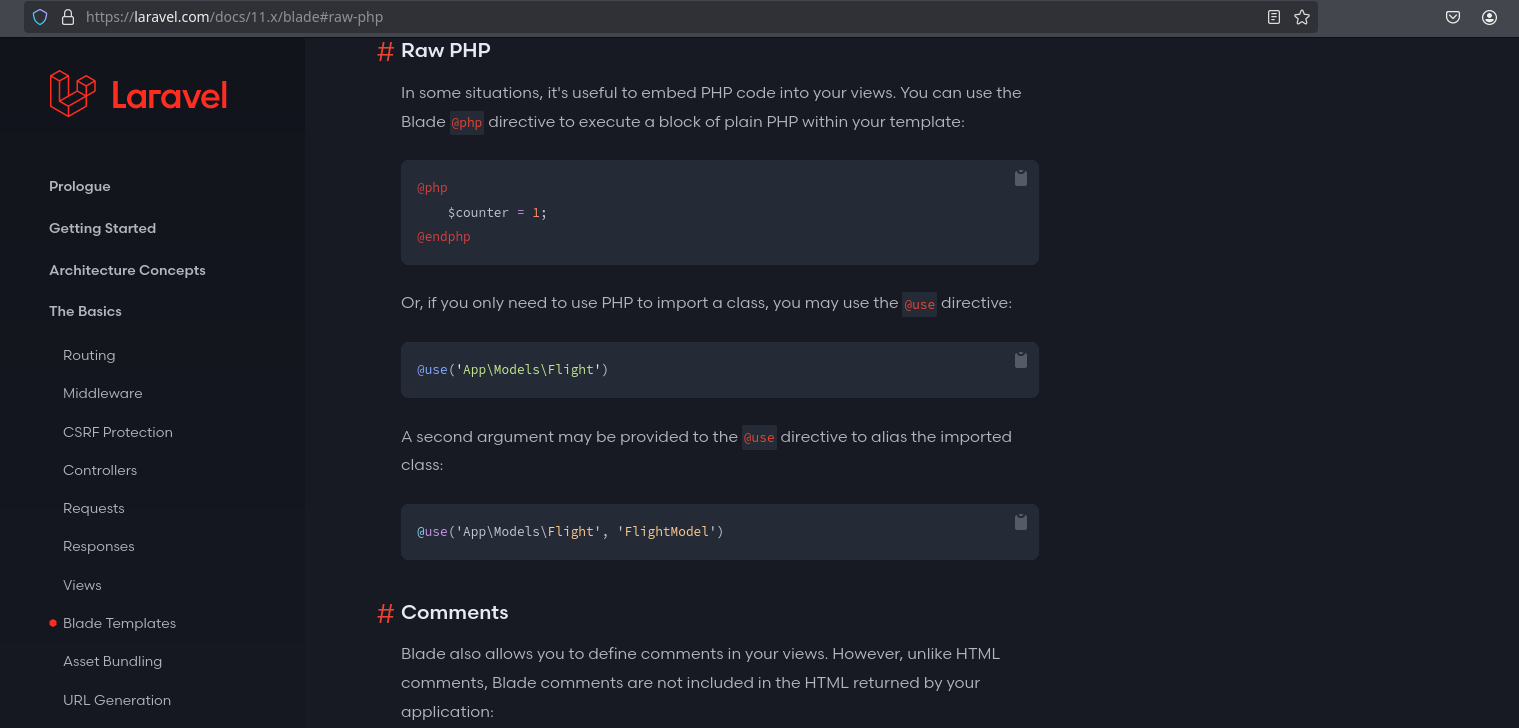Click the tracking protection shield icon
This screenshot has height=728, width=1519.
click(40, 17)
